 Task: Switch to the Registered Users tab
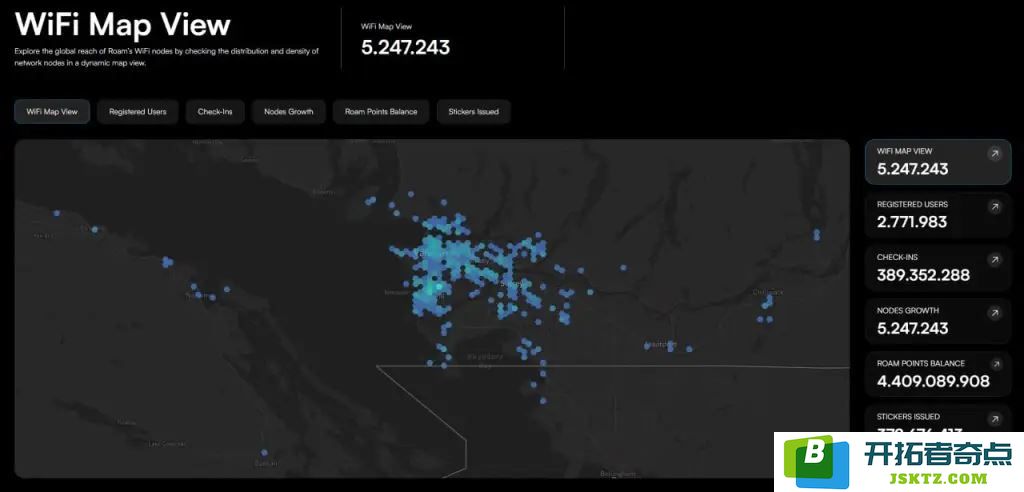(x=138, y=112)
